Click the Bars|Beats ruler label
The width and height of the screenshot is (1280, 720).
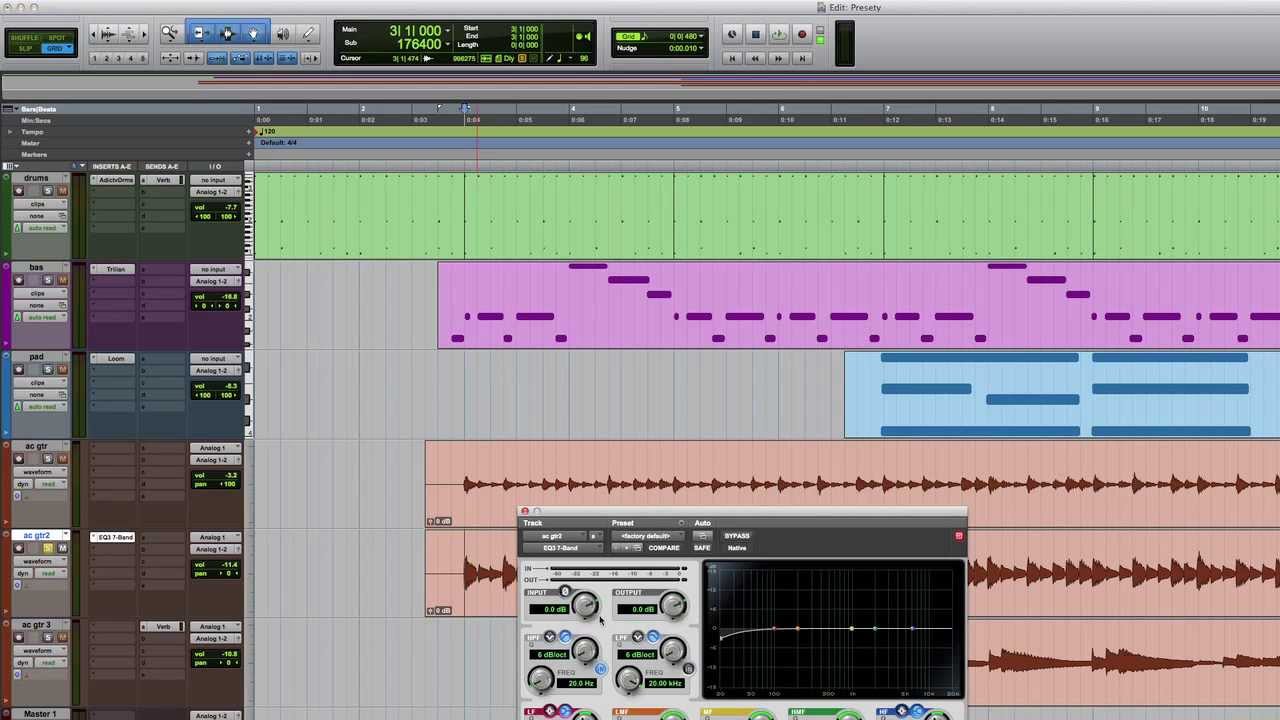[39, 109]
